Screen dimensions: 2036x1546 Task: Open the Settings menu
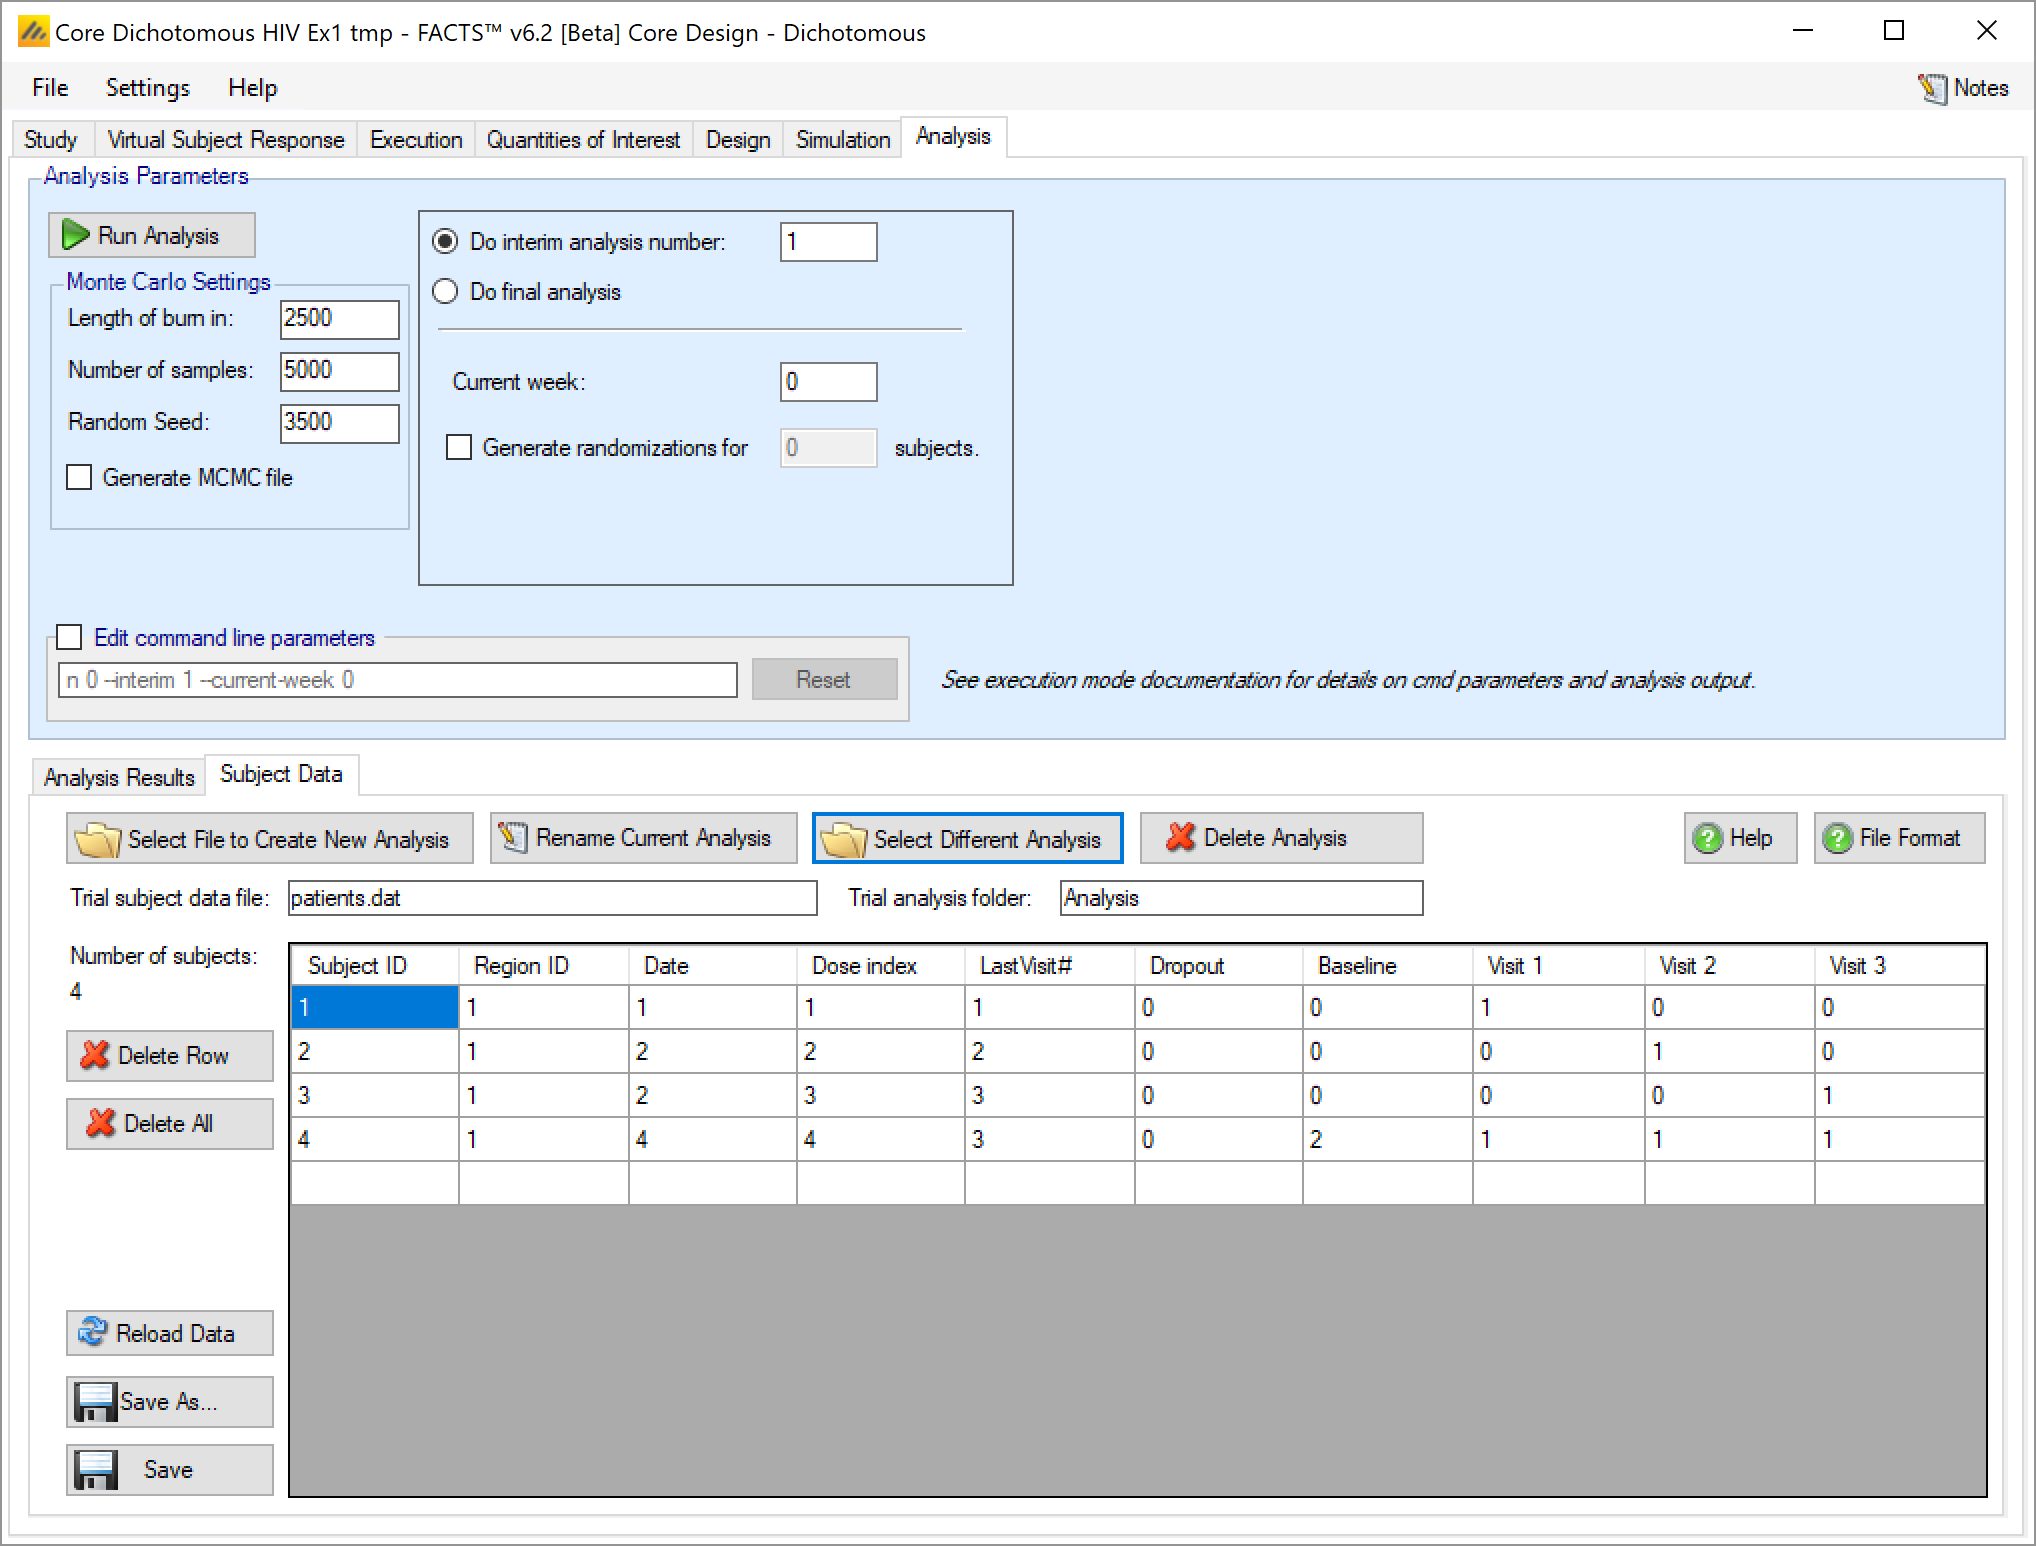point(147,88)
